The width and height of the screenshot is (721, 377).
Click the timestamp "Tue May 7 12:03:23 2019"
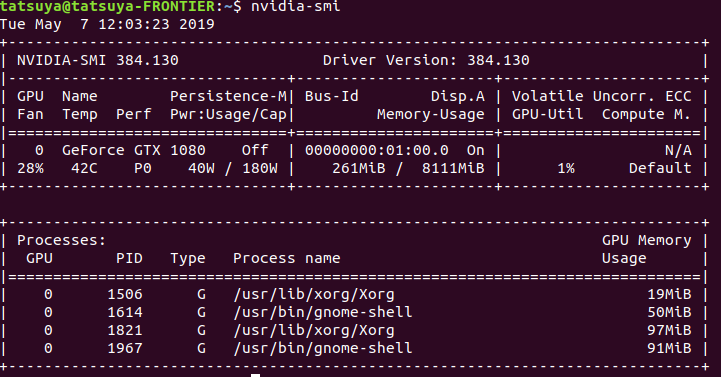click(x=107, y=24)
